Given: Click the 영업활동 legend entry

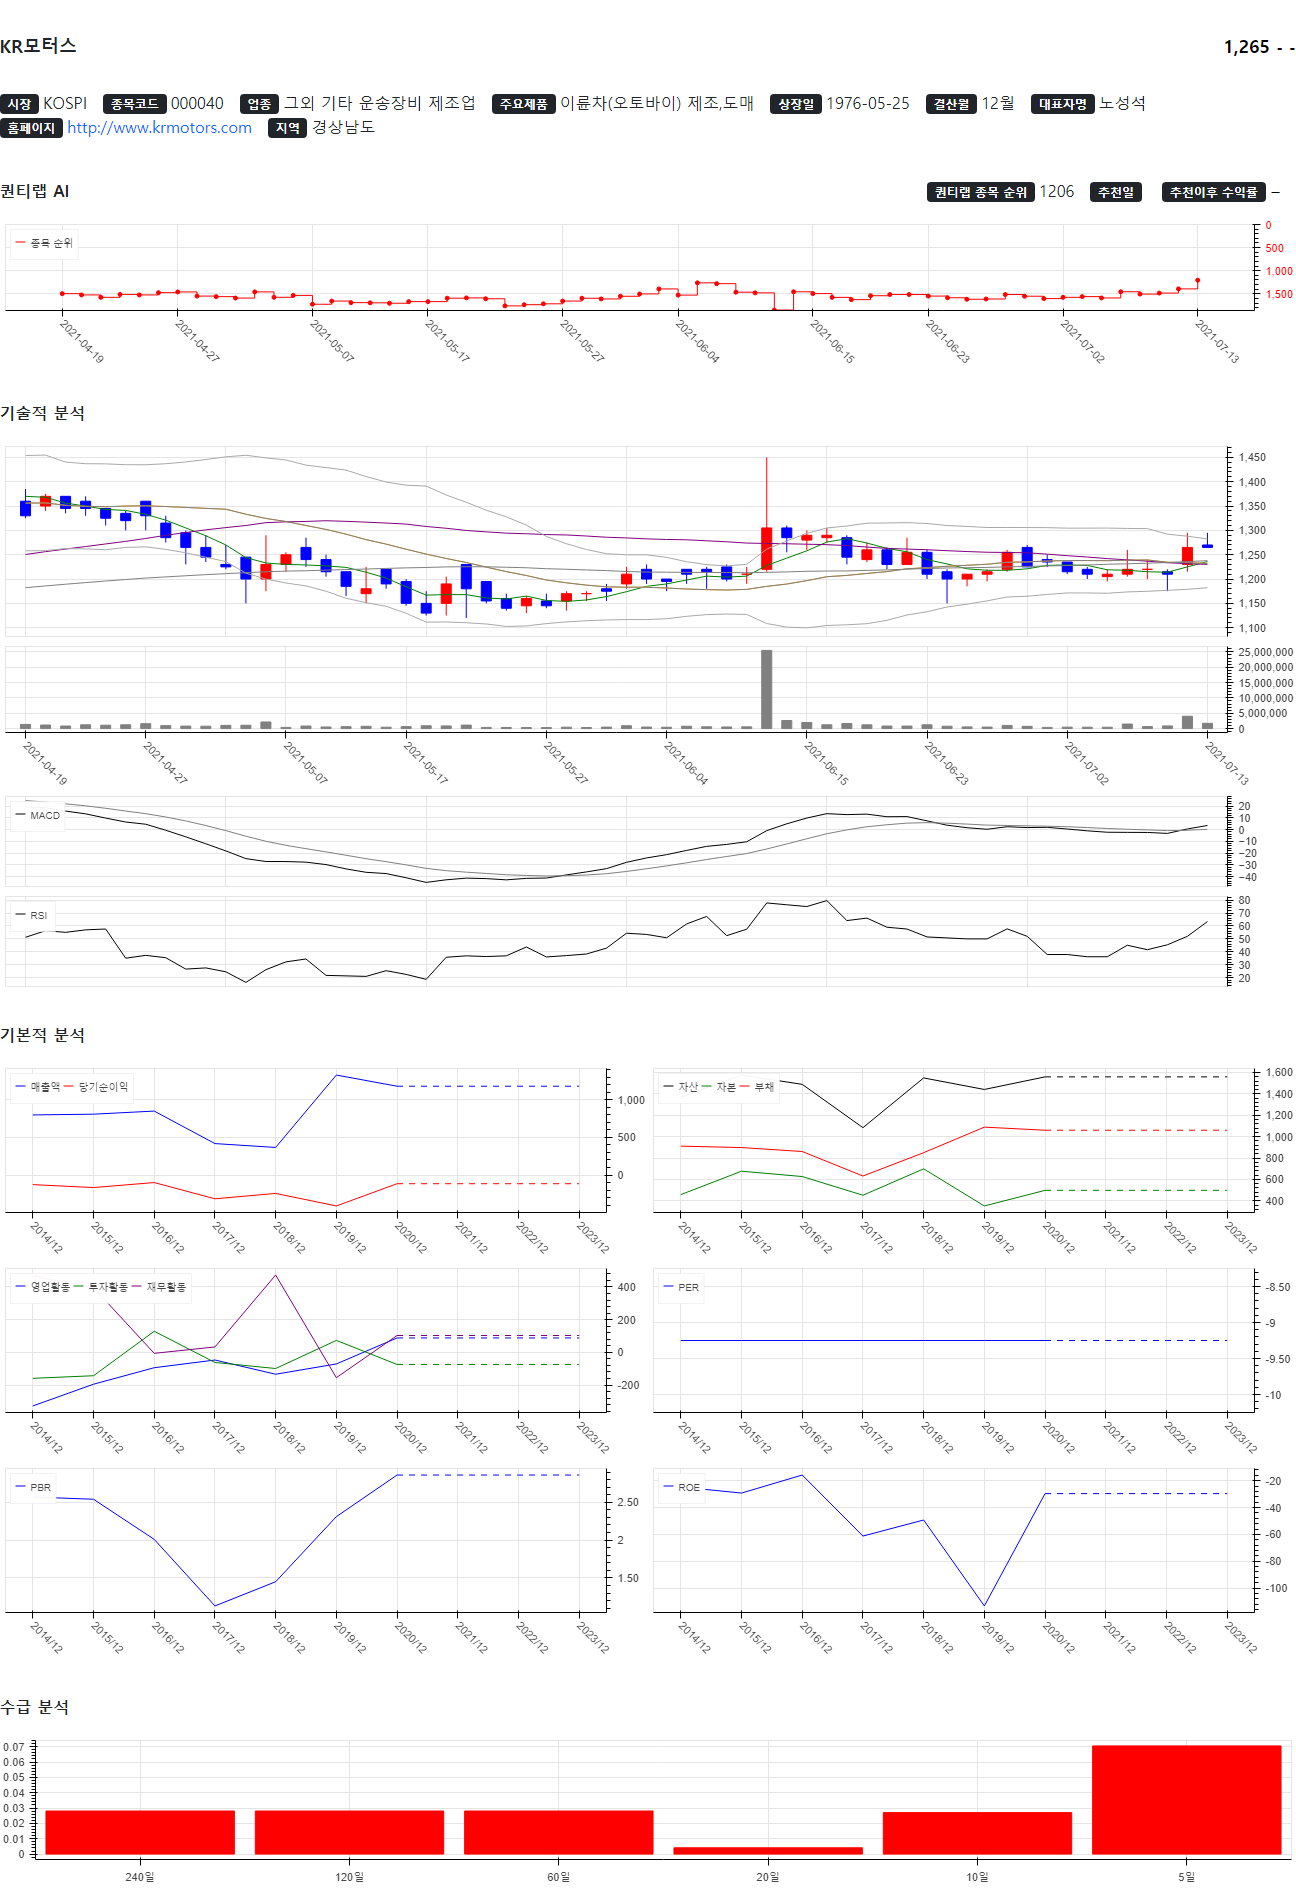Looking at the screenshot, I should tap(43, 1287).
